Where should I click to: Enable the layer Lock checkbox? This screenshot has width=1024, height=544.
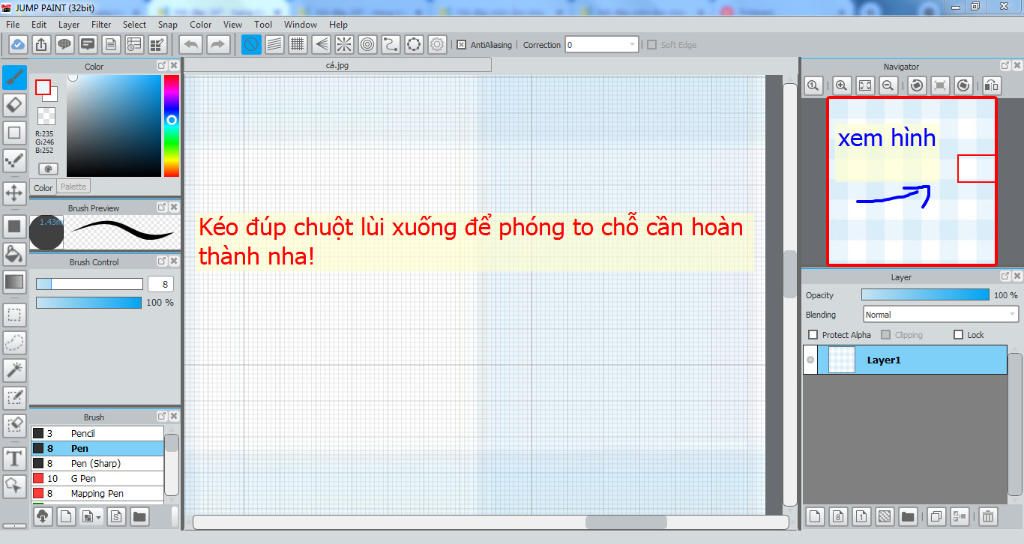(958, 334)
